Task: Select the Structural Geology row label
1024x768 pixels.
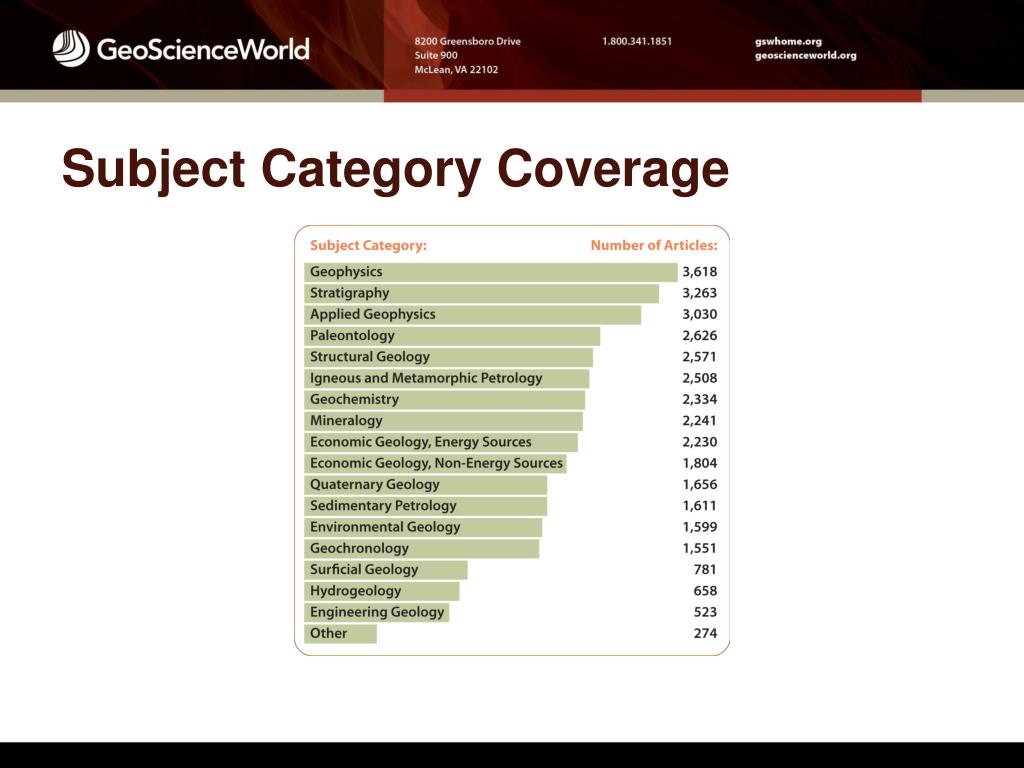Action: [370, 357]
